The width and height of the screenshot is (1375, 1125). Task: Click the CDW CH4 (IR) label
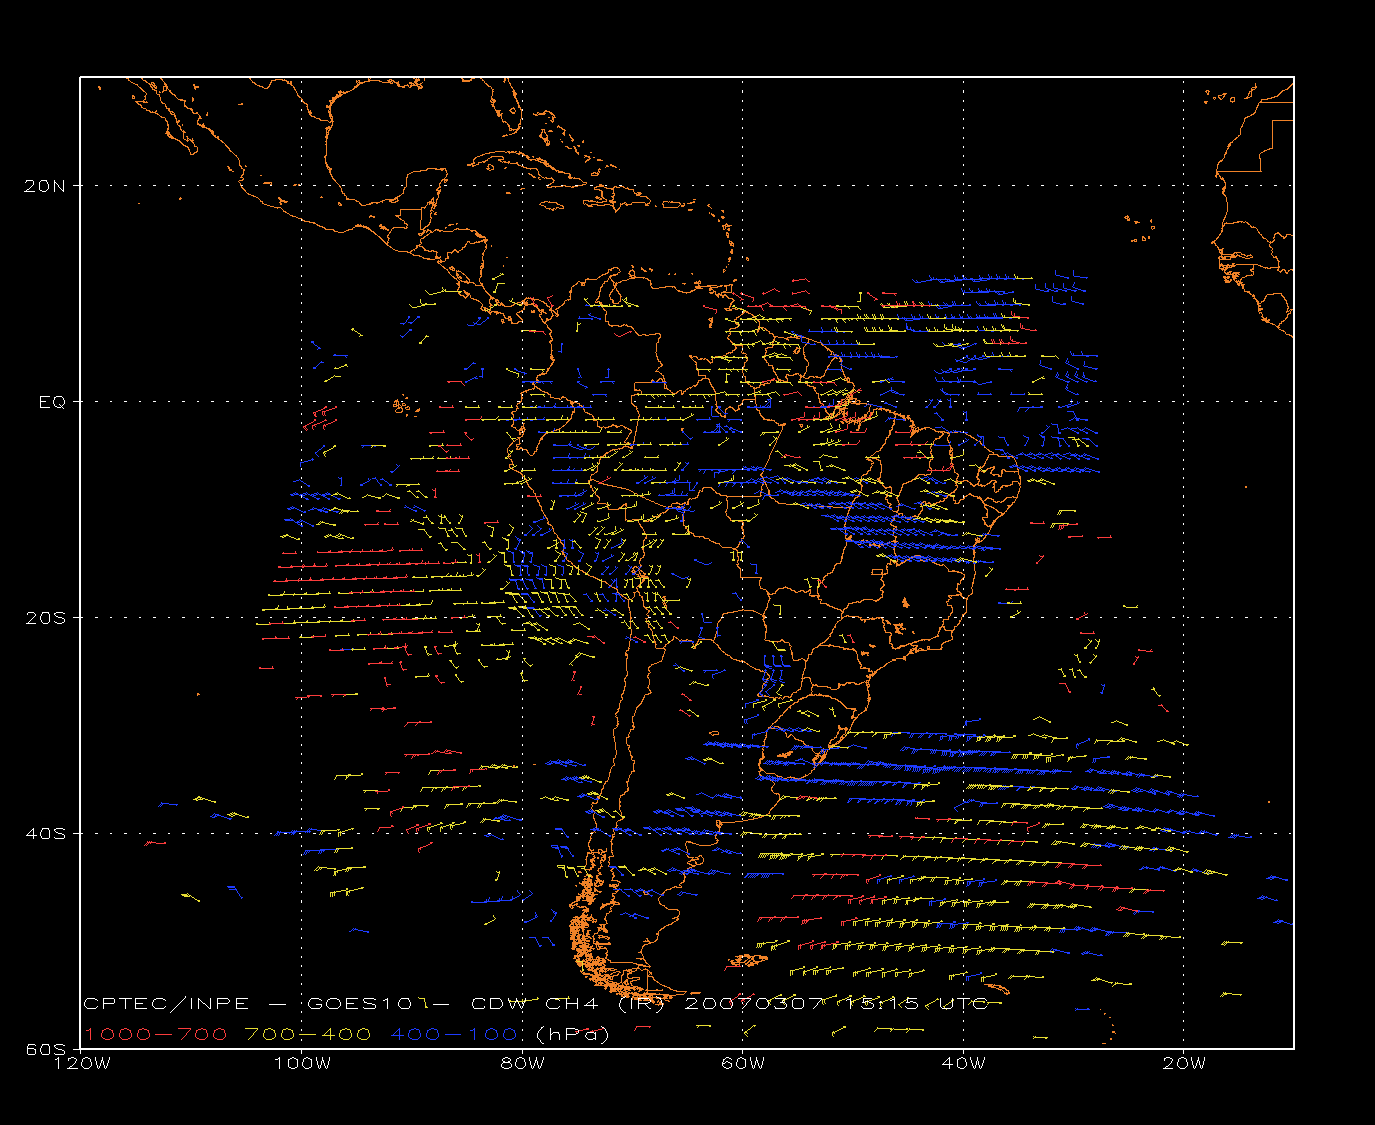pyautogui.click(x=568, y=1003)
